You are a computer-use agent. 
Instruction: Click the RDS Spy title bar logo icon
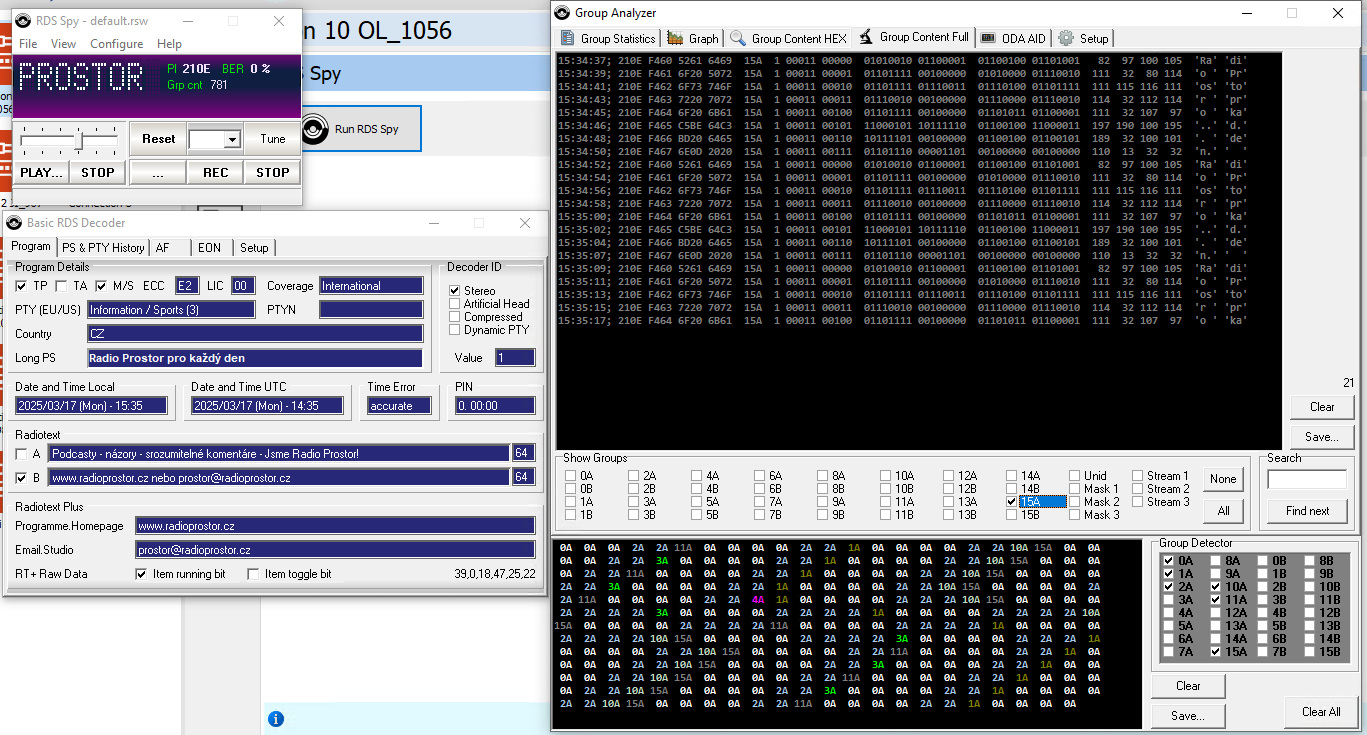click(21, 21)
